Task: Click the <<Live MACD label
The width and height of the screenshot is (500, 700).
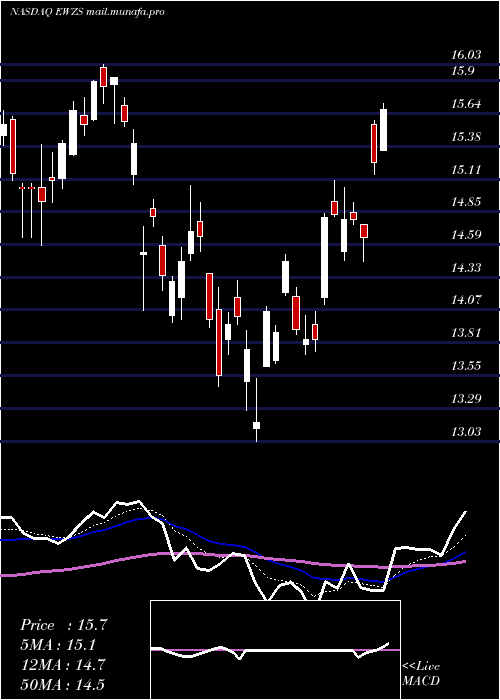Action: coord(421,673)
